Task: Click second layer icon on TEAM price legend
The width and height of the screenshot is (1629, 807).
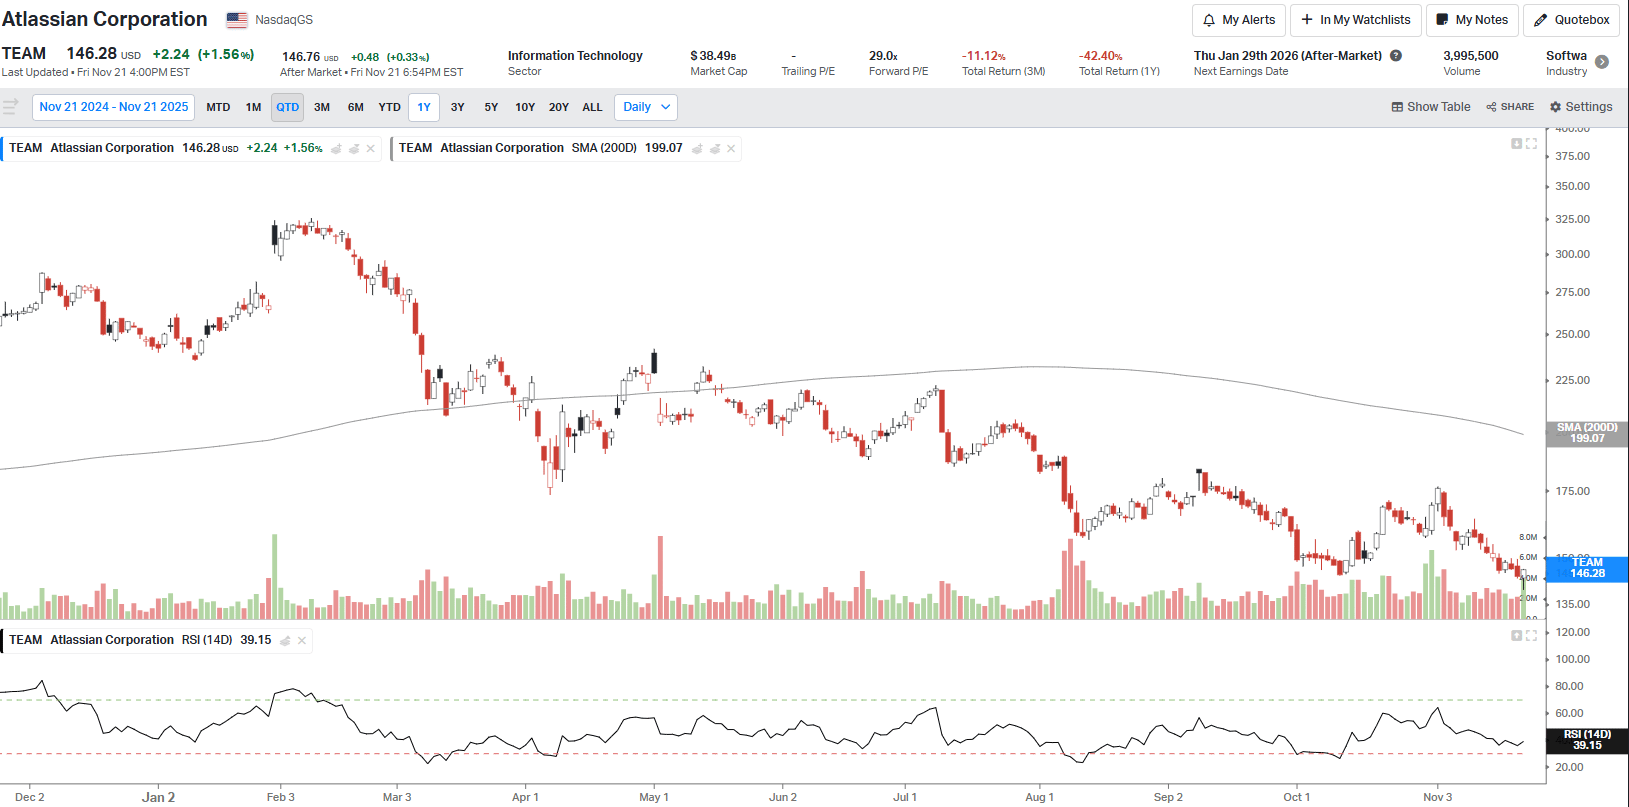Action: (x=354, y=149)
